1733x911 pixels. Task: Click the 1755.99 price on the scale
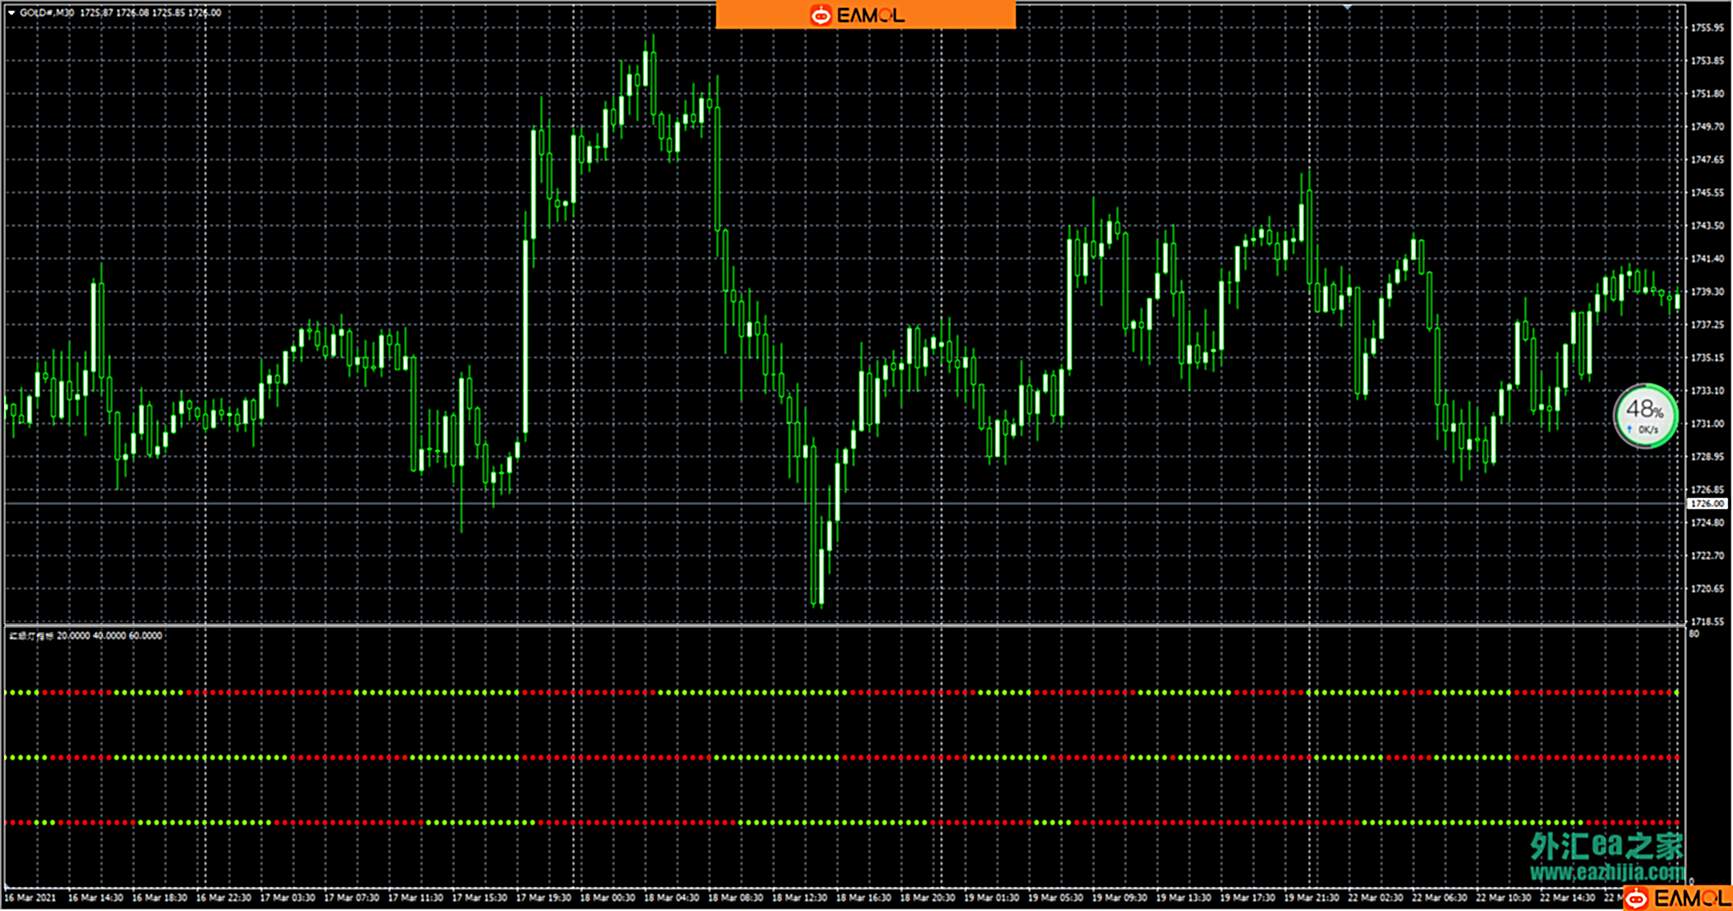click(1707, 28)
